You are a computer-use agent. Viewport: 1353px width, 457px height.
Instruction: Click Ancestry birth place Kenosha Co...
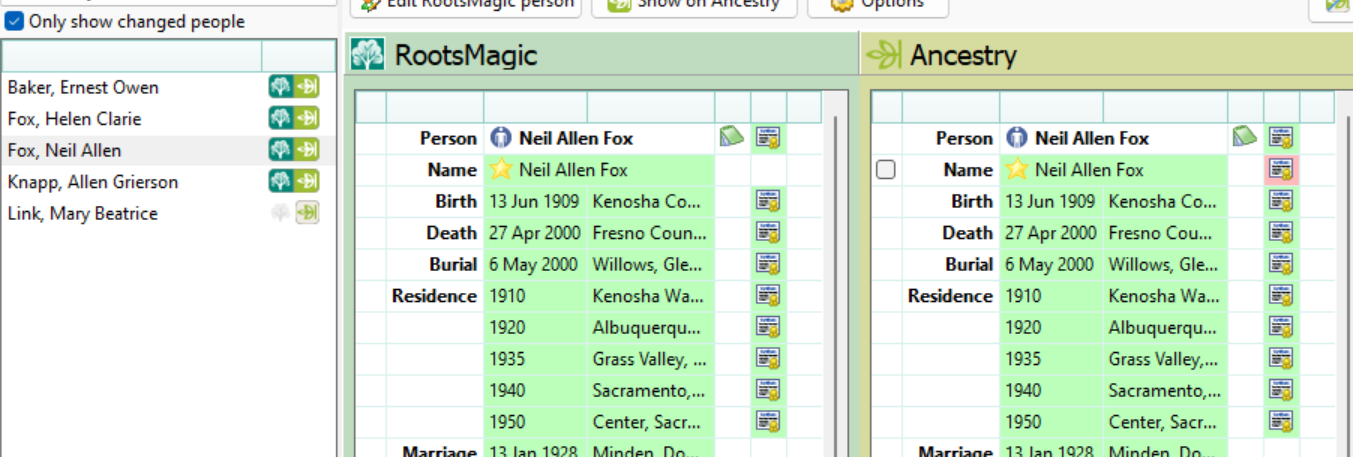click(1163, 201)
